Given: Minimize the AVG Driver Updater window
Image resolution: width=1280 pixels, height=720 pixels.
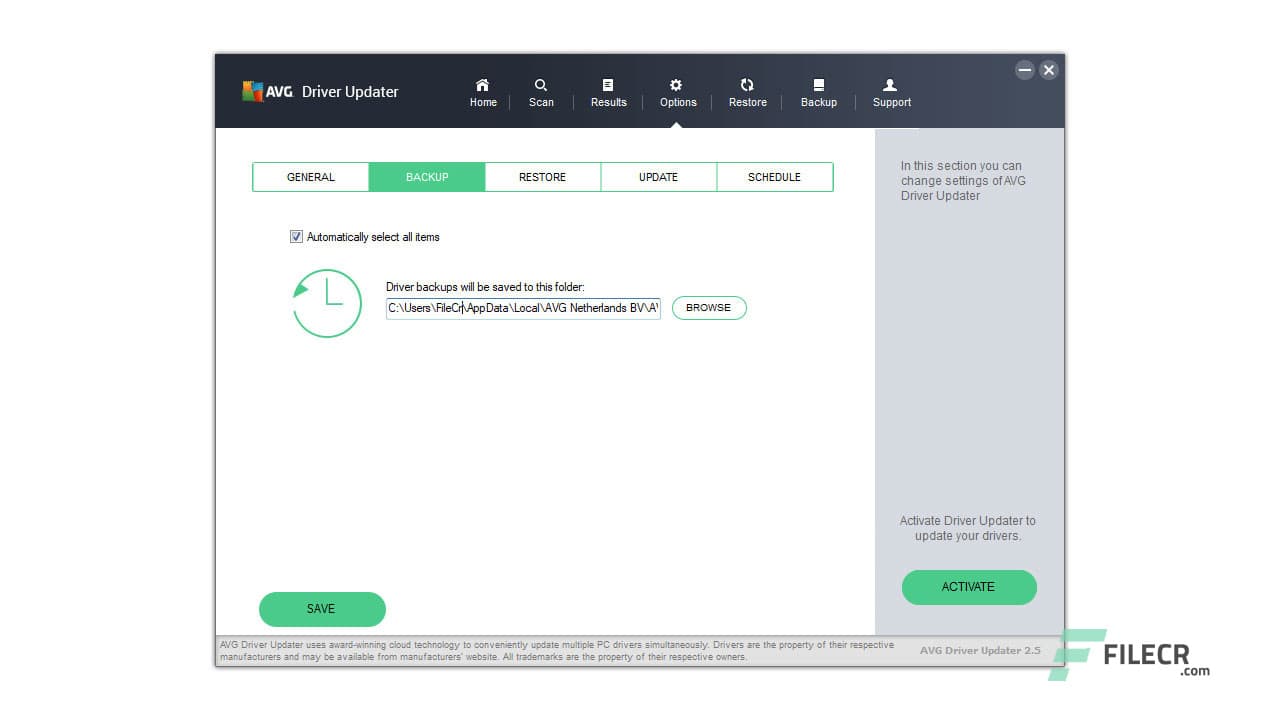Looking at the screenshot, I should (x=1025, y=70).
